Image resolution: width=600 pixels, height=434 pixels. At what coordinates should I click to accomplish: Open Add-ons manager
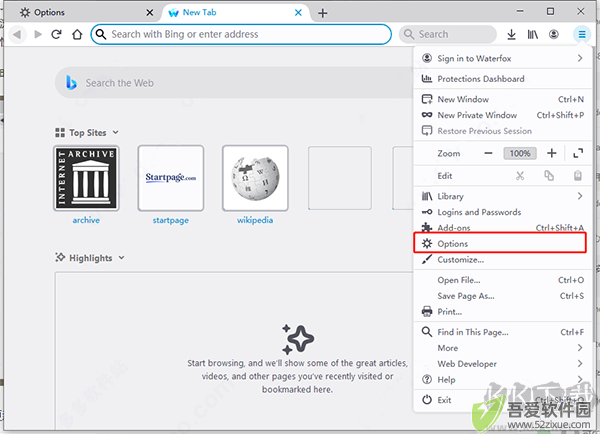pyautogui.click(x=502, y=228)
